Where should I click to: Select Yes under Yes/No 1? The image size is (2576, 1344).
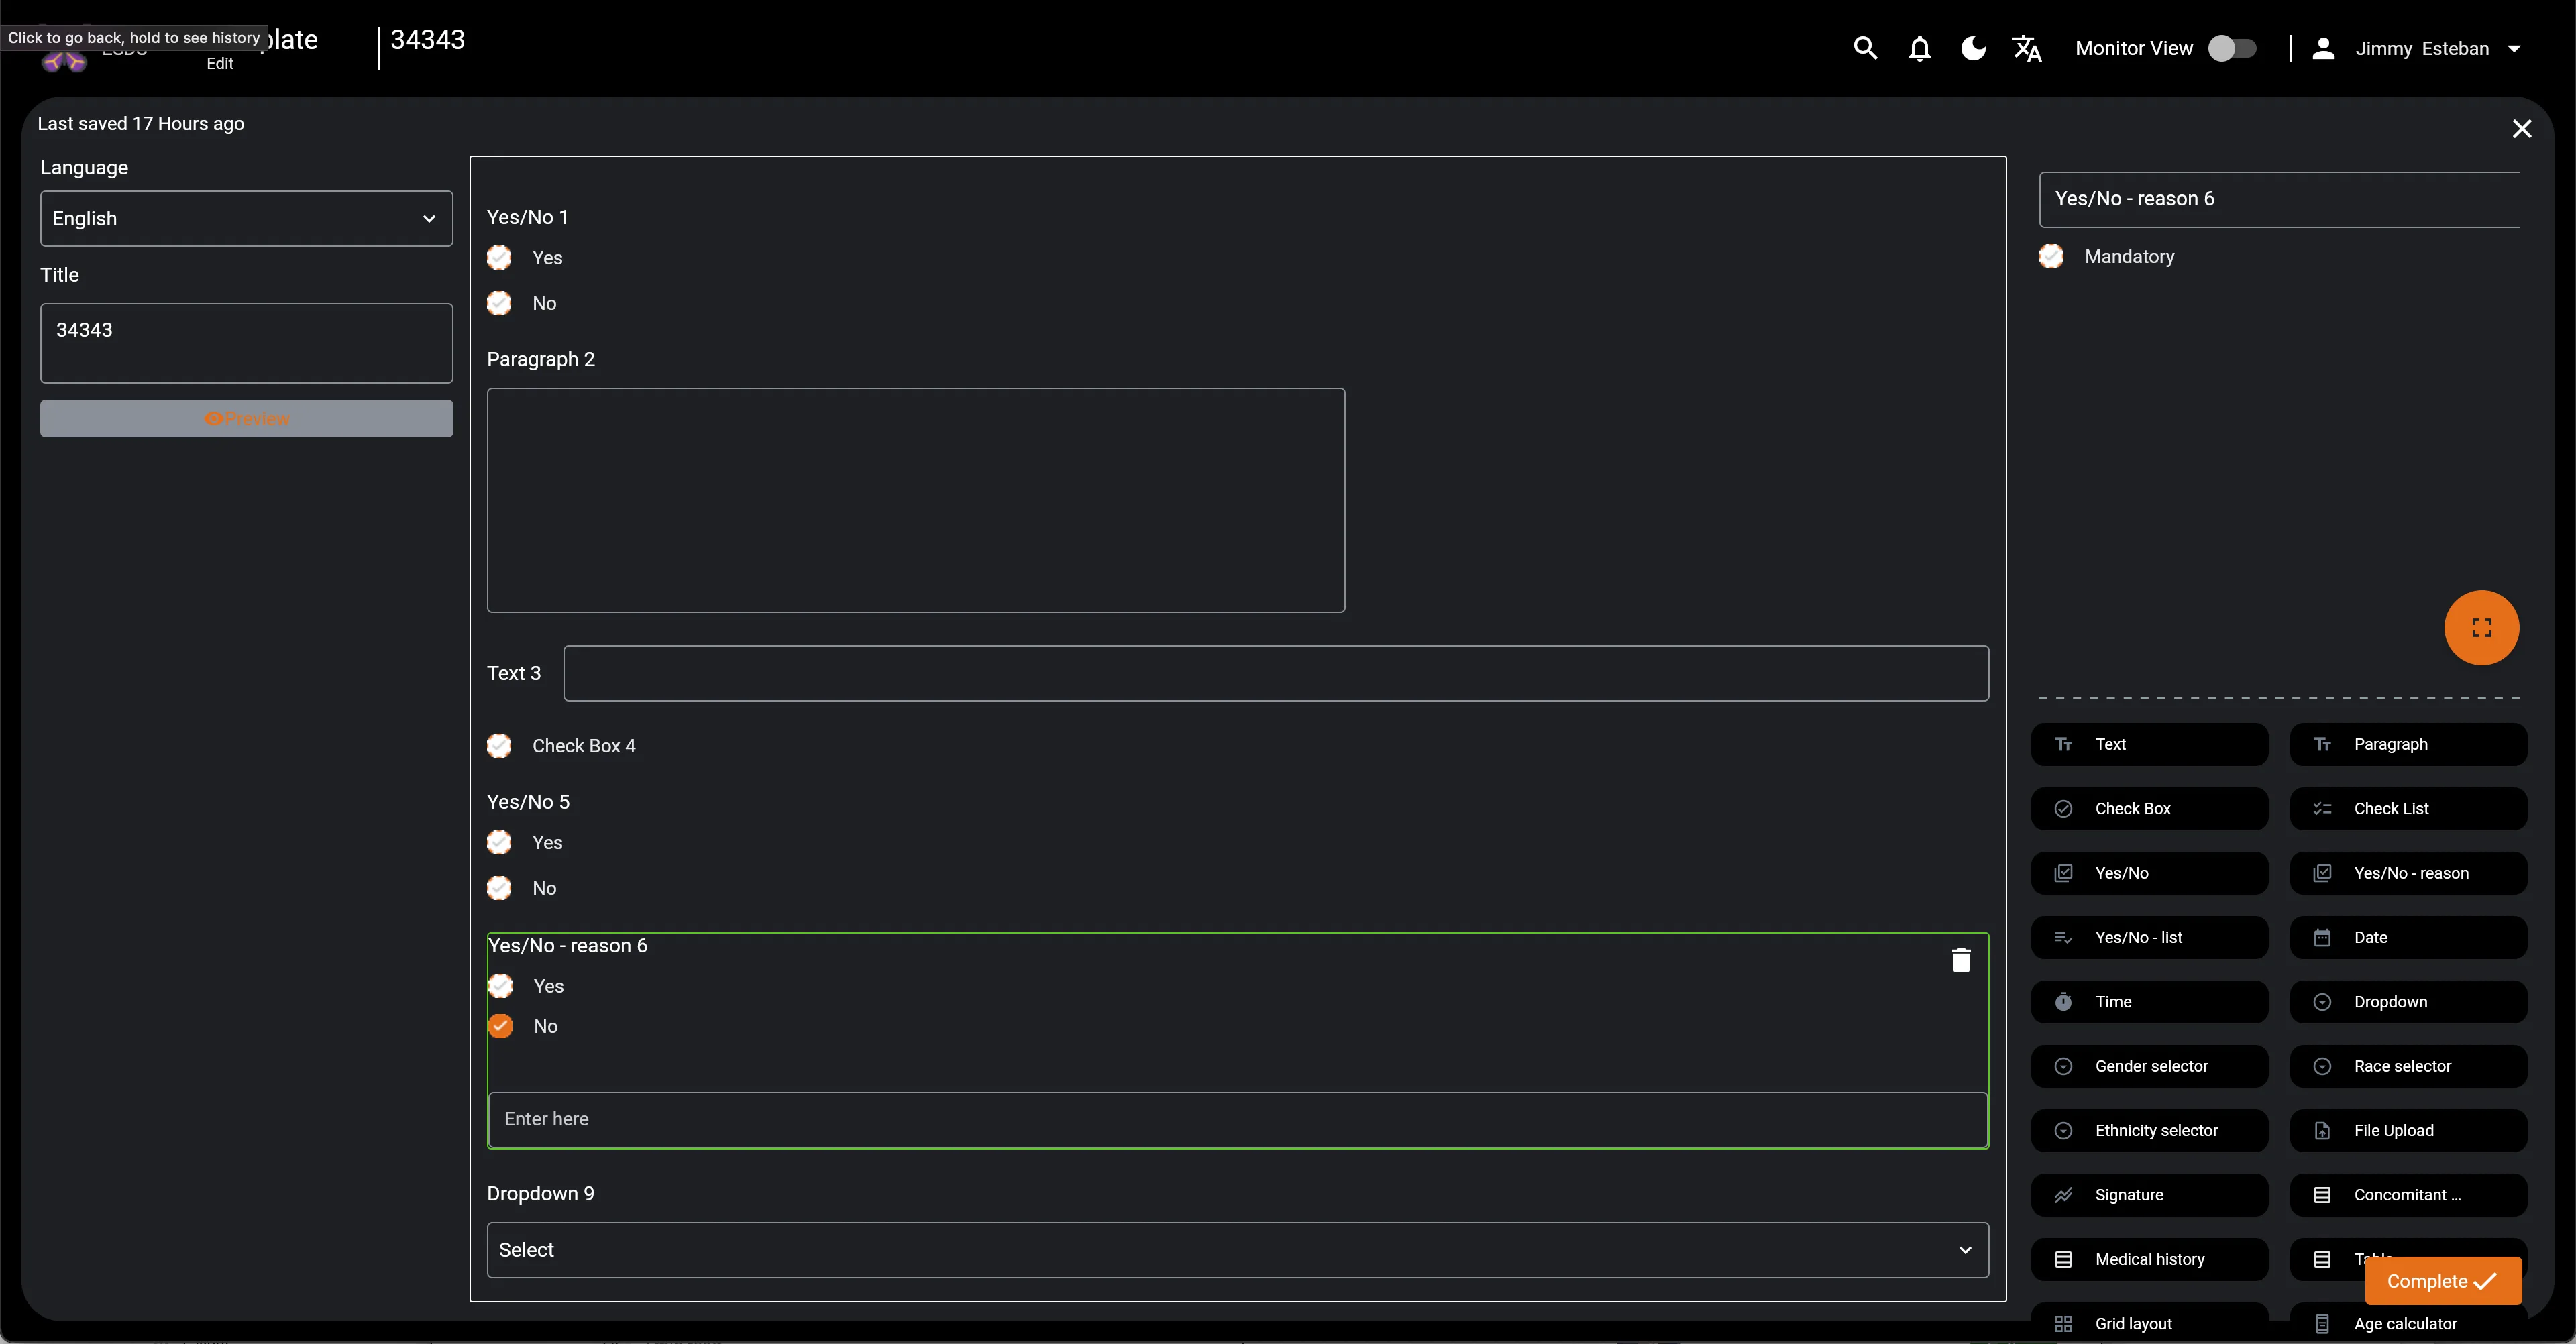(x=499, y=258)
